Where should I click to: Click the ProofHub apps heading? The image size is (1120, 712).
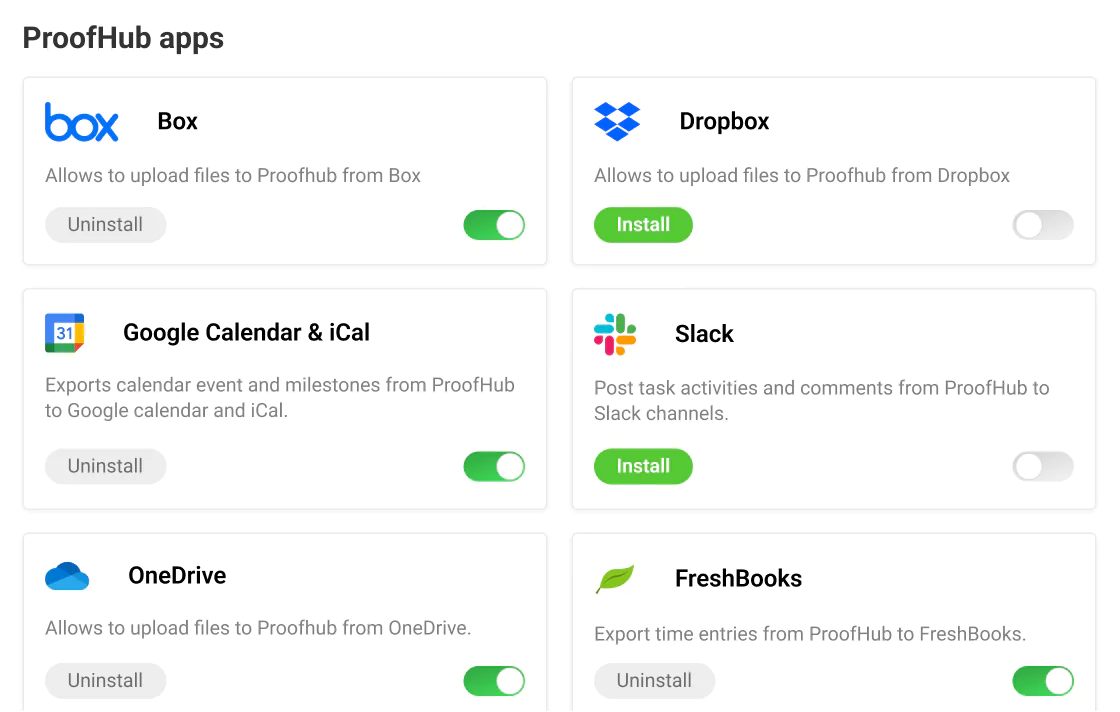click(x=122, y=38)
